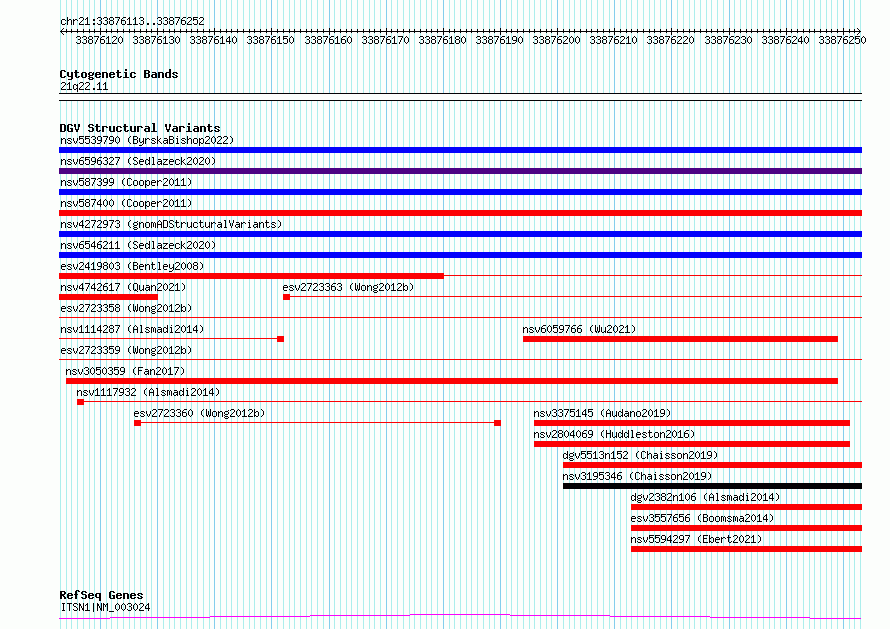This screenshot has height=629, width=890.
Task: Open nsv4742617 (Quan2021) label
Action: coord(123,287)
